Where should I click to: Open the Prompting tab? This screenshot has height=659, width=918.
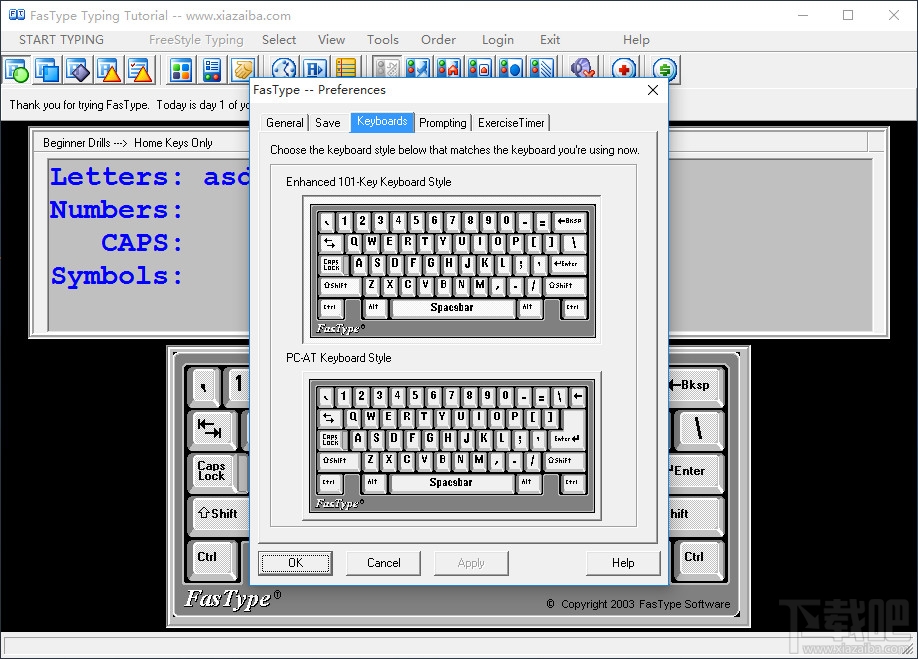click(x=442, y=123)
